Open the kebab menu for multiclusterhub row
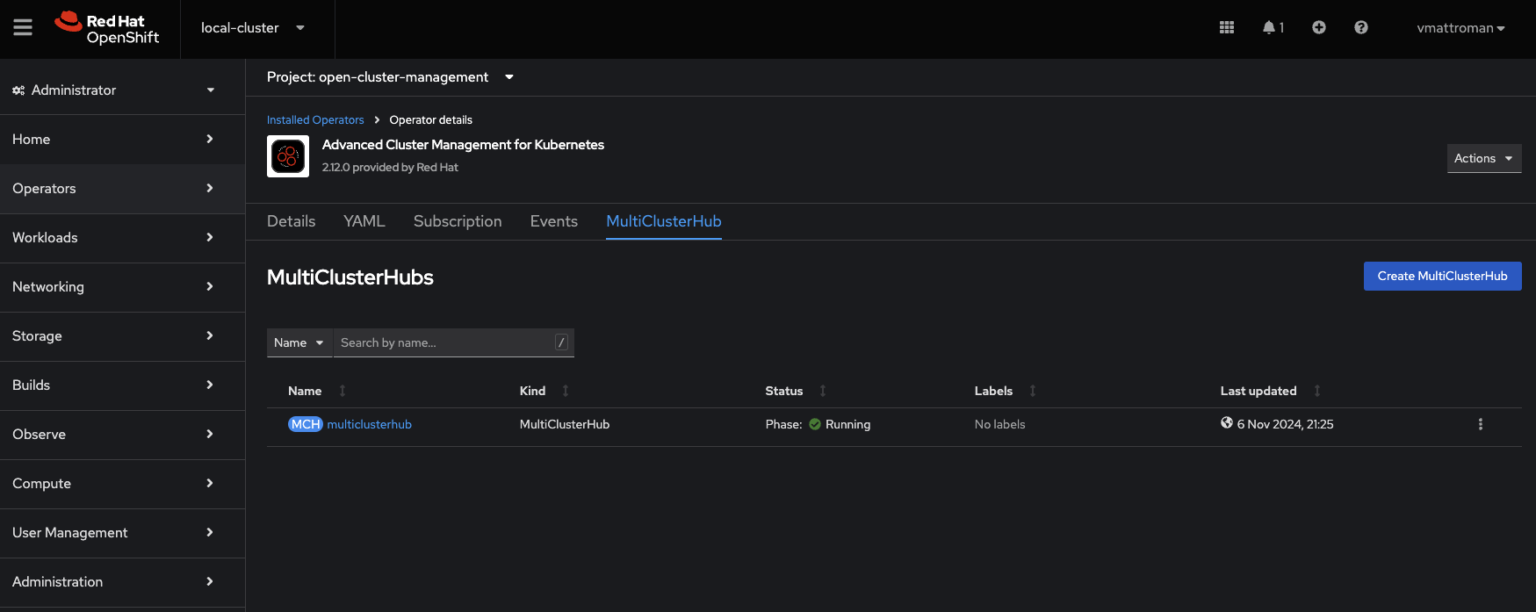1536x612 pixels. click(1480, 424)
